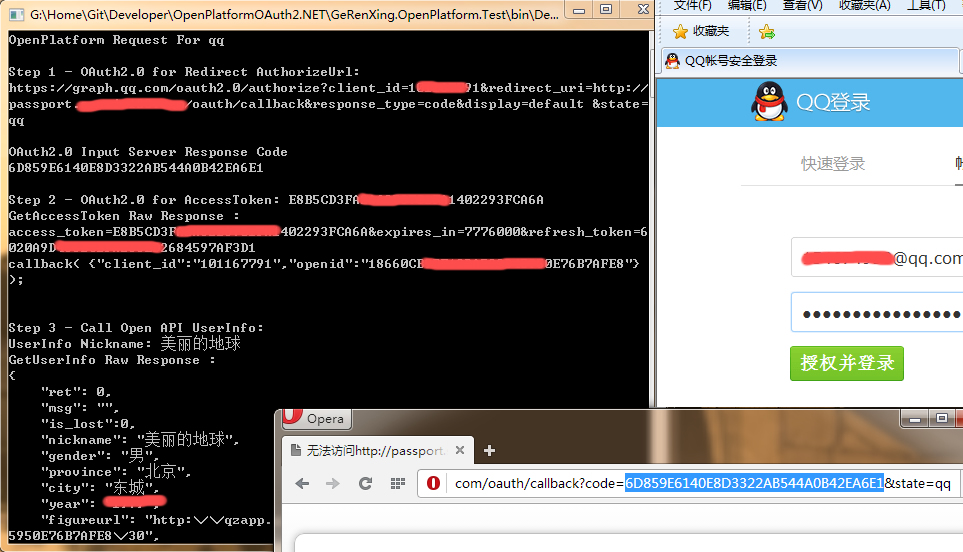Viewport: 963px width, 552px height.
Task: Click the "gender" line in JSON output
Action: 99,456
